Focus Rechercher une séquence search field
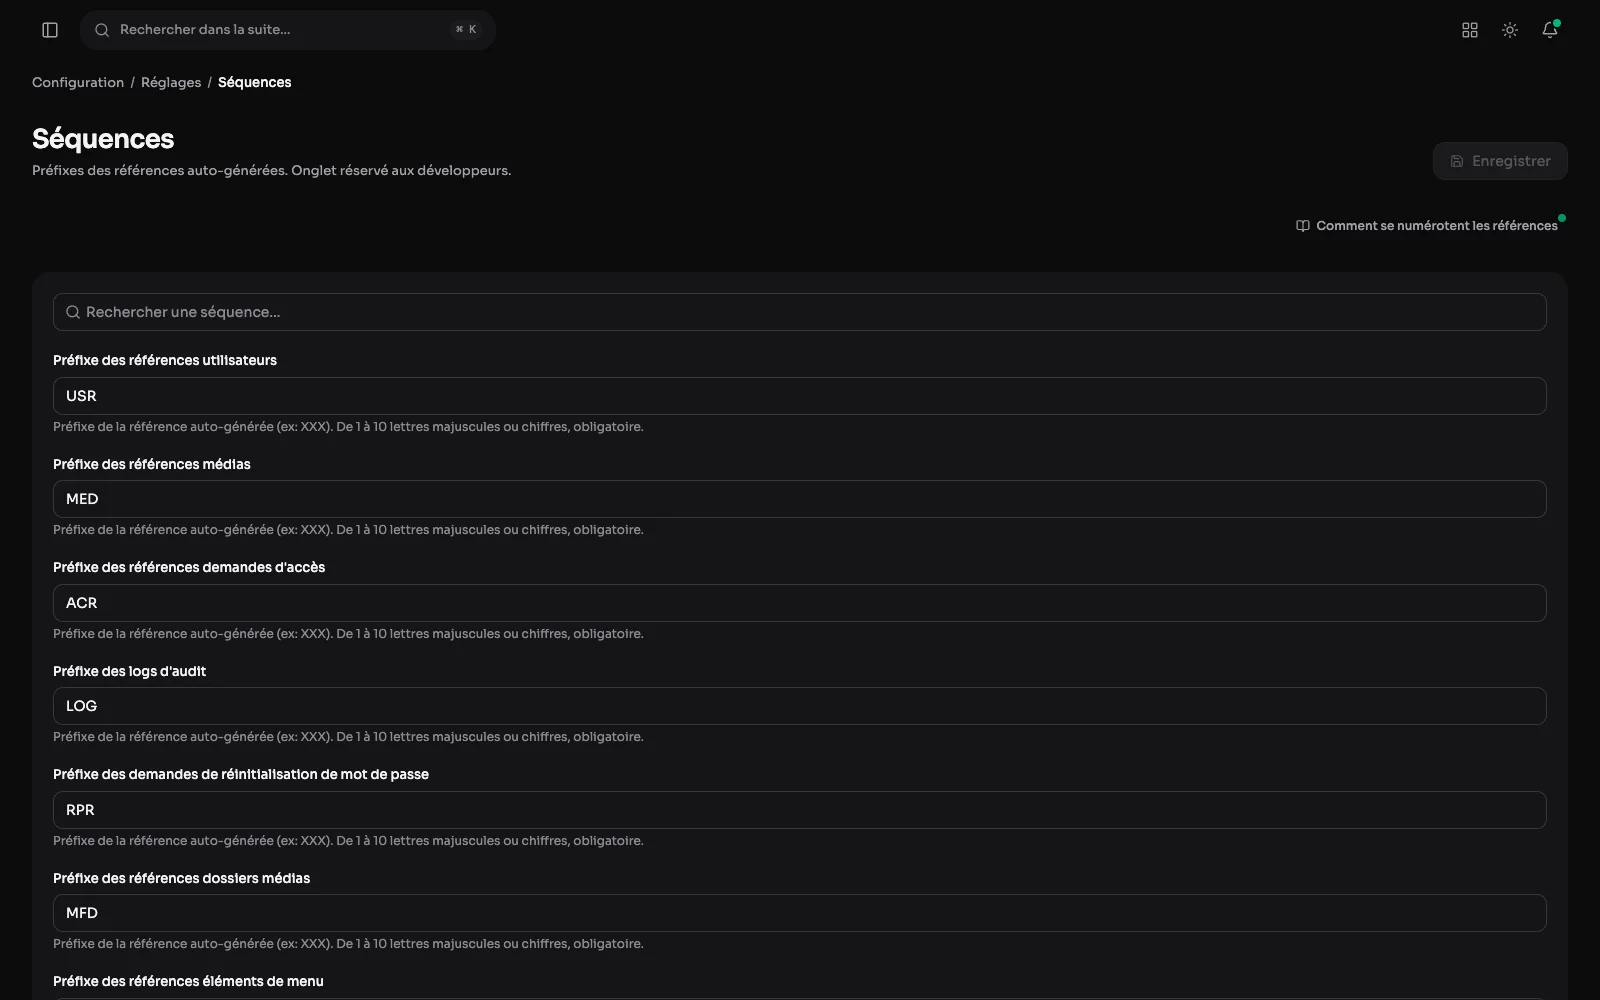Screen dimensions: 1600x1000 pyautogui.click(x=800, y=312)
